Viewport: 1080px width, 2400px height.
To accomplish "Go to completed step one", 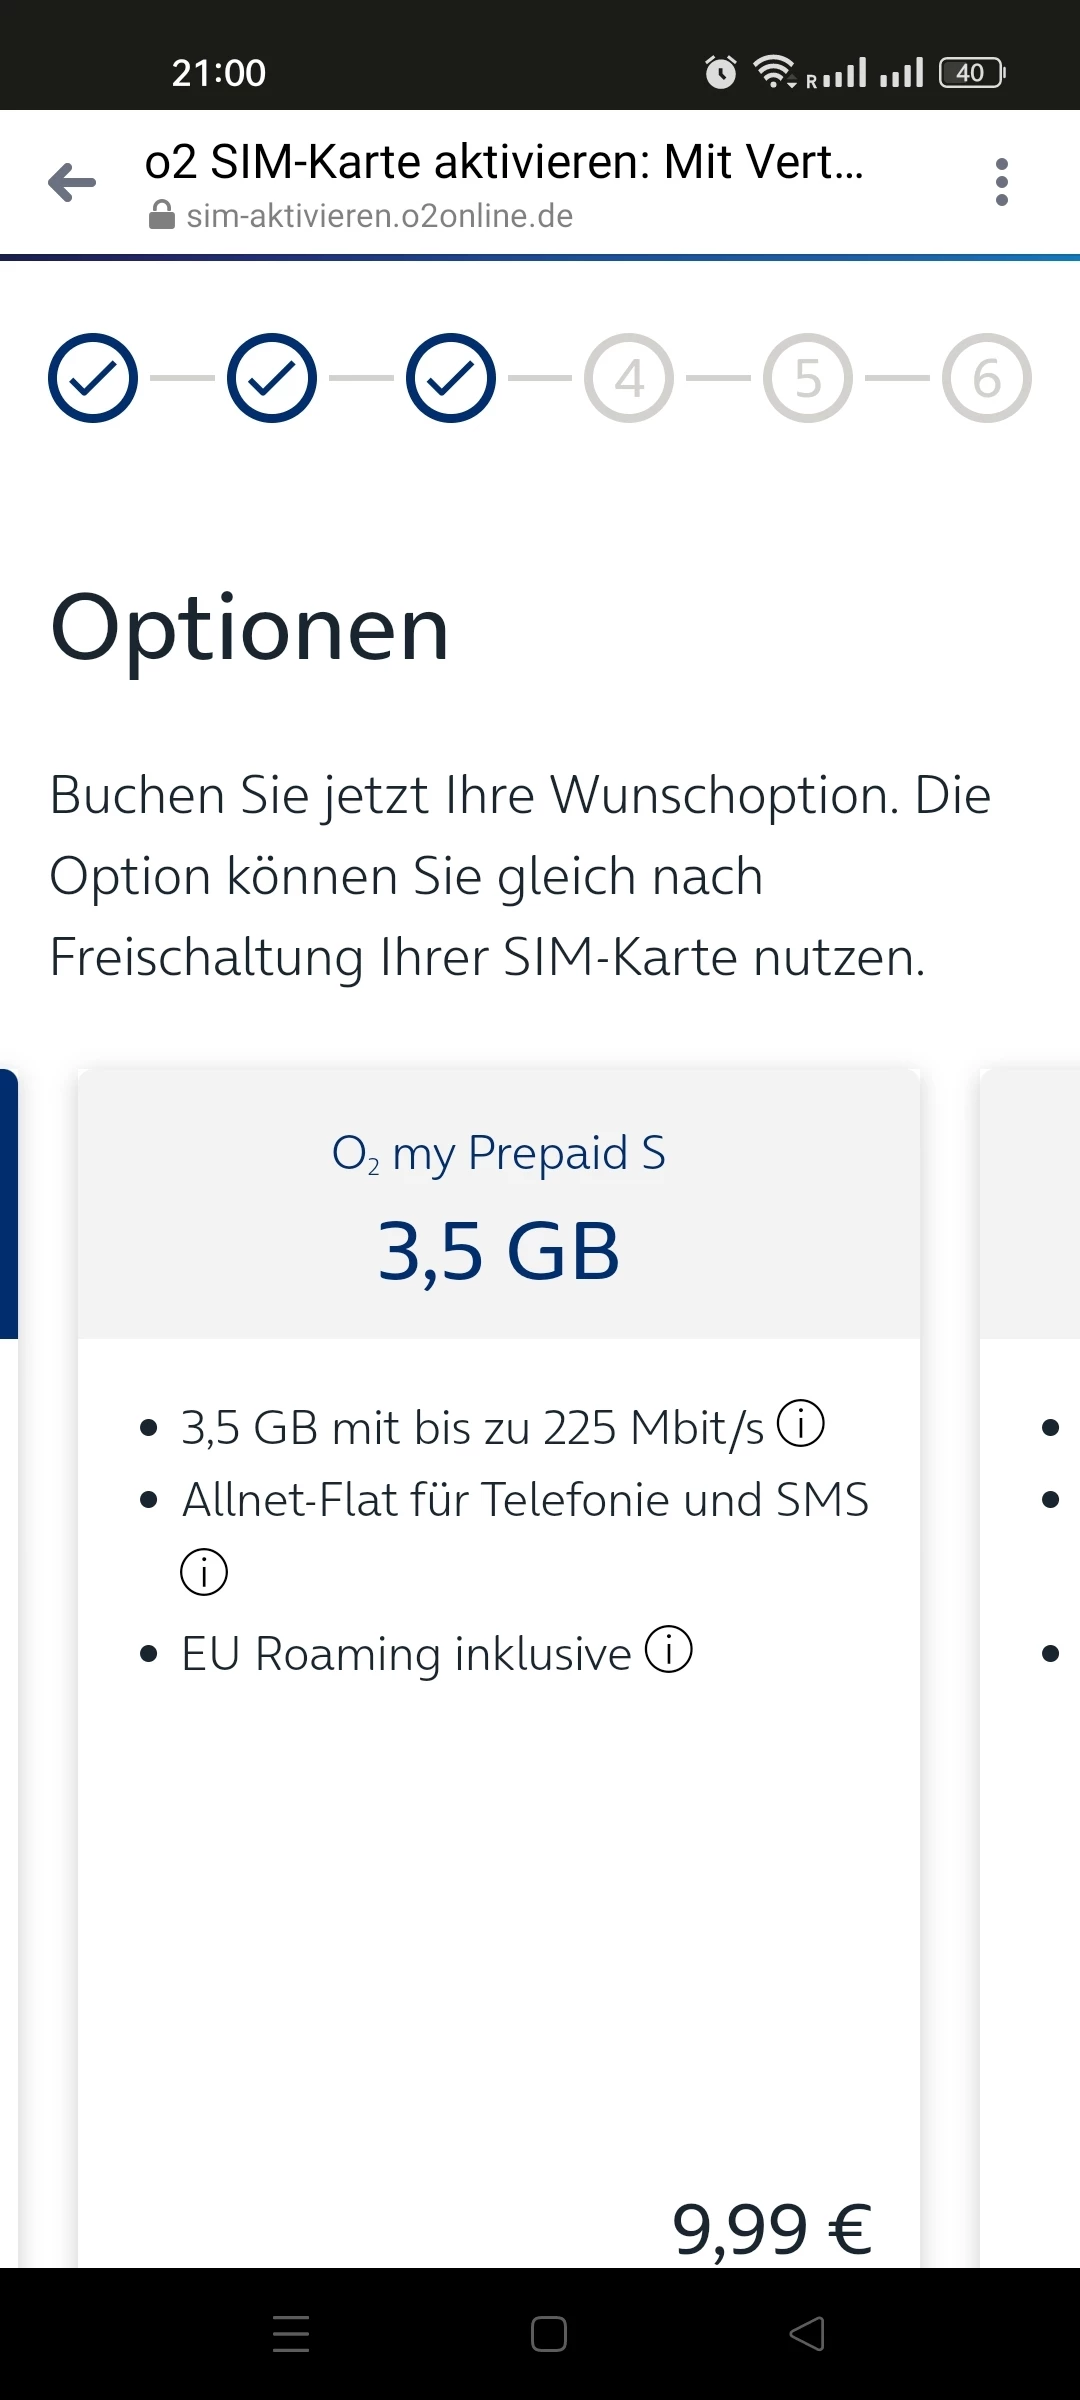I will [93, 378].
